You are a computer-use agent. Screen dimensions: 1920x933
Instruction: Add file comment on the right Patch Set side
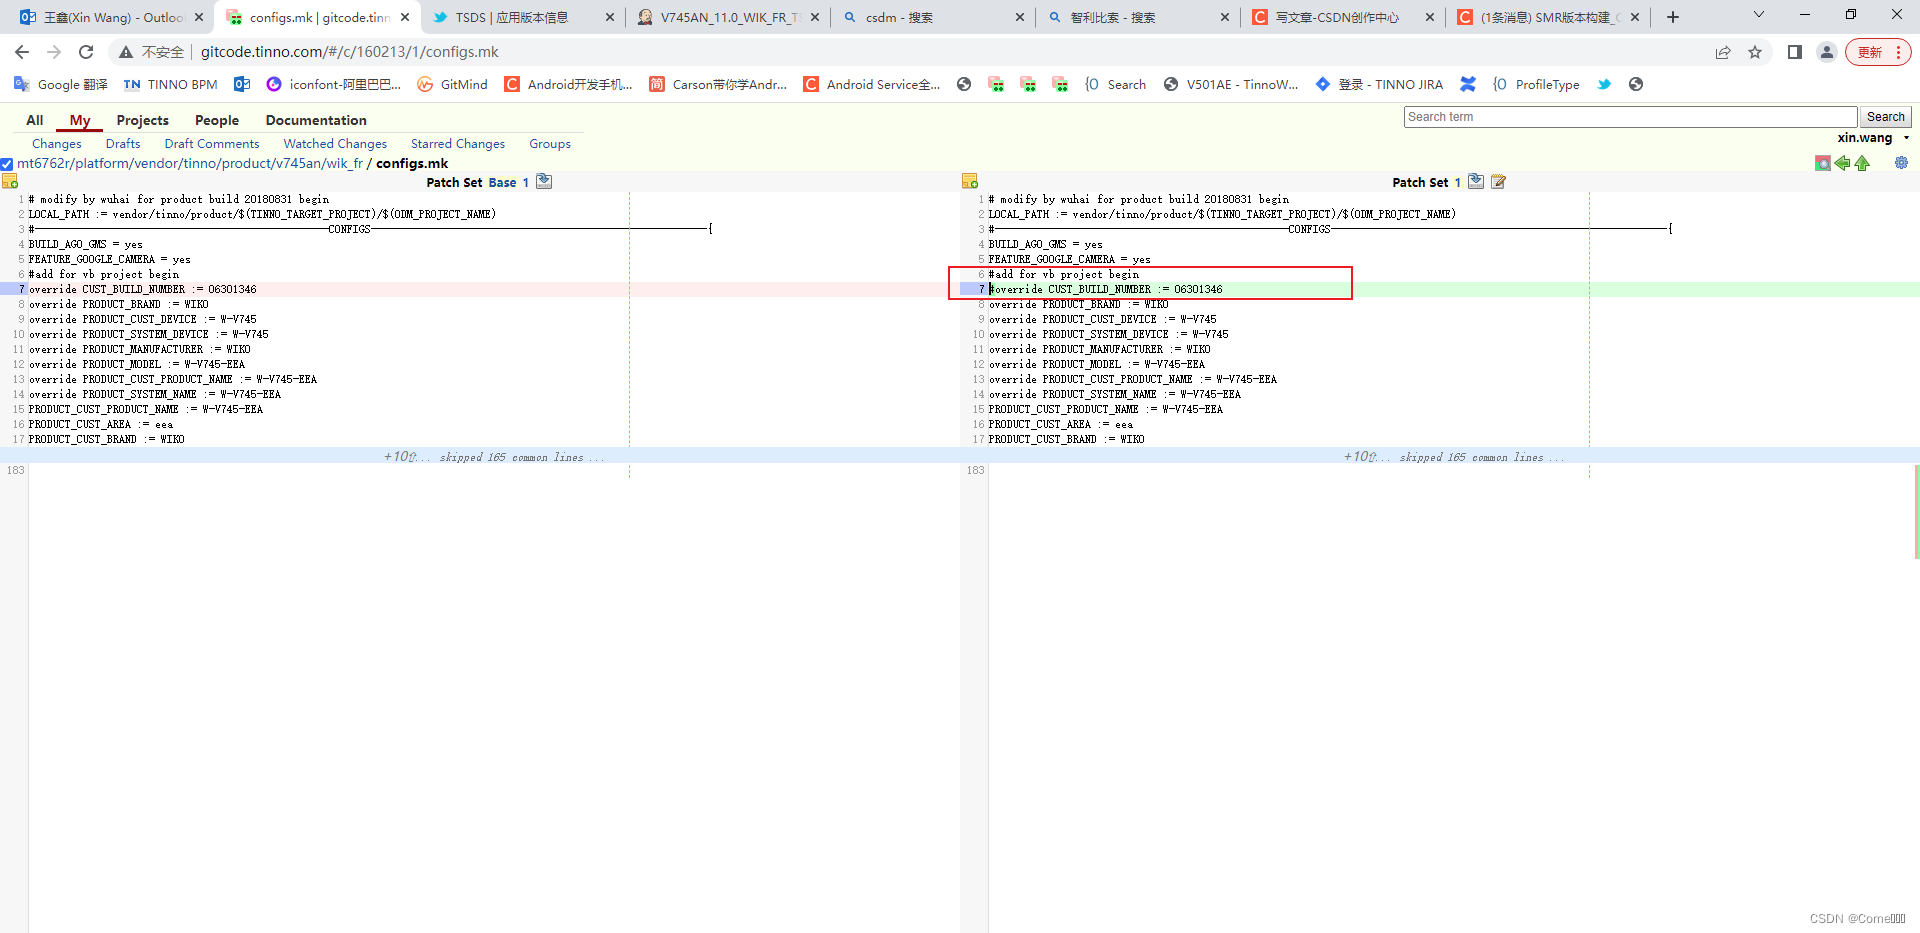pos(969,181)
